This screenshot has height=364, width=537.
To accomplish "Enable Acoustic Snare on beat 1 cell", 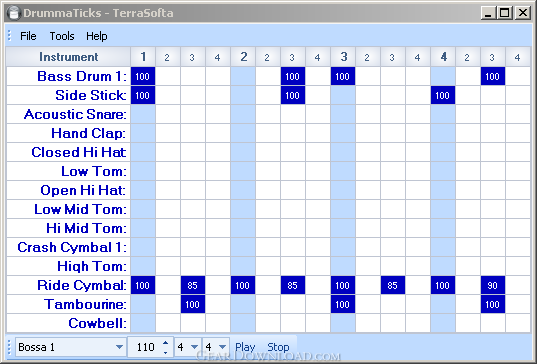I will tap(143, 114).
